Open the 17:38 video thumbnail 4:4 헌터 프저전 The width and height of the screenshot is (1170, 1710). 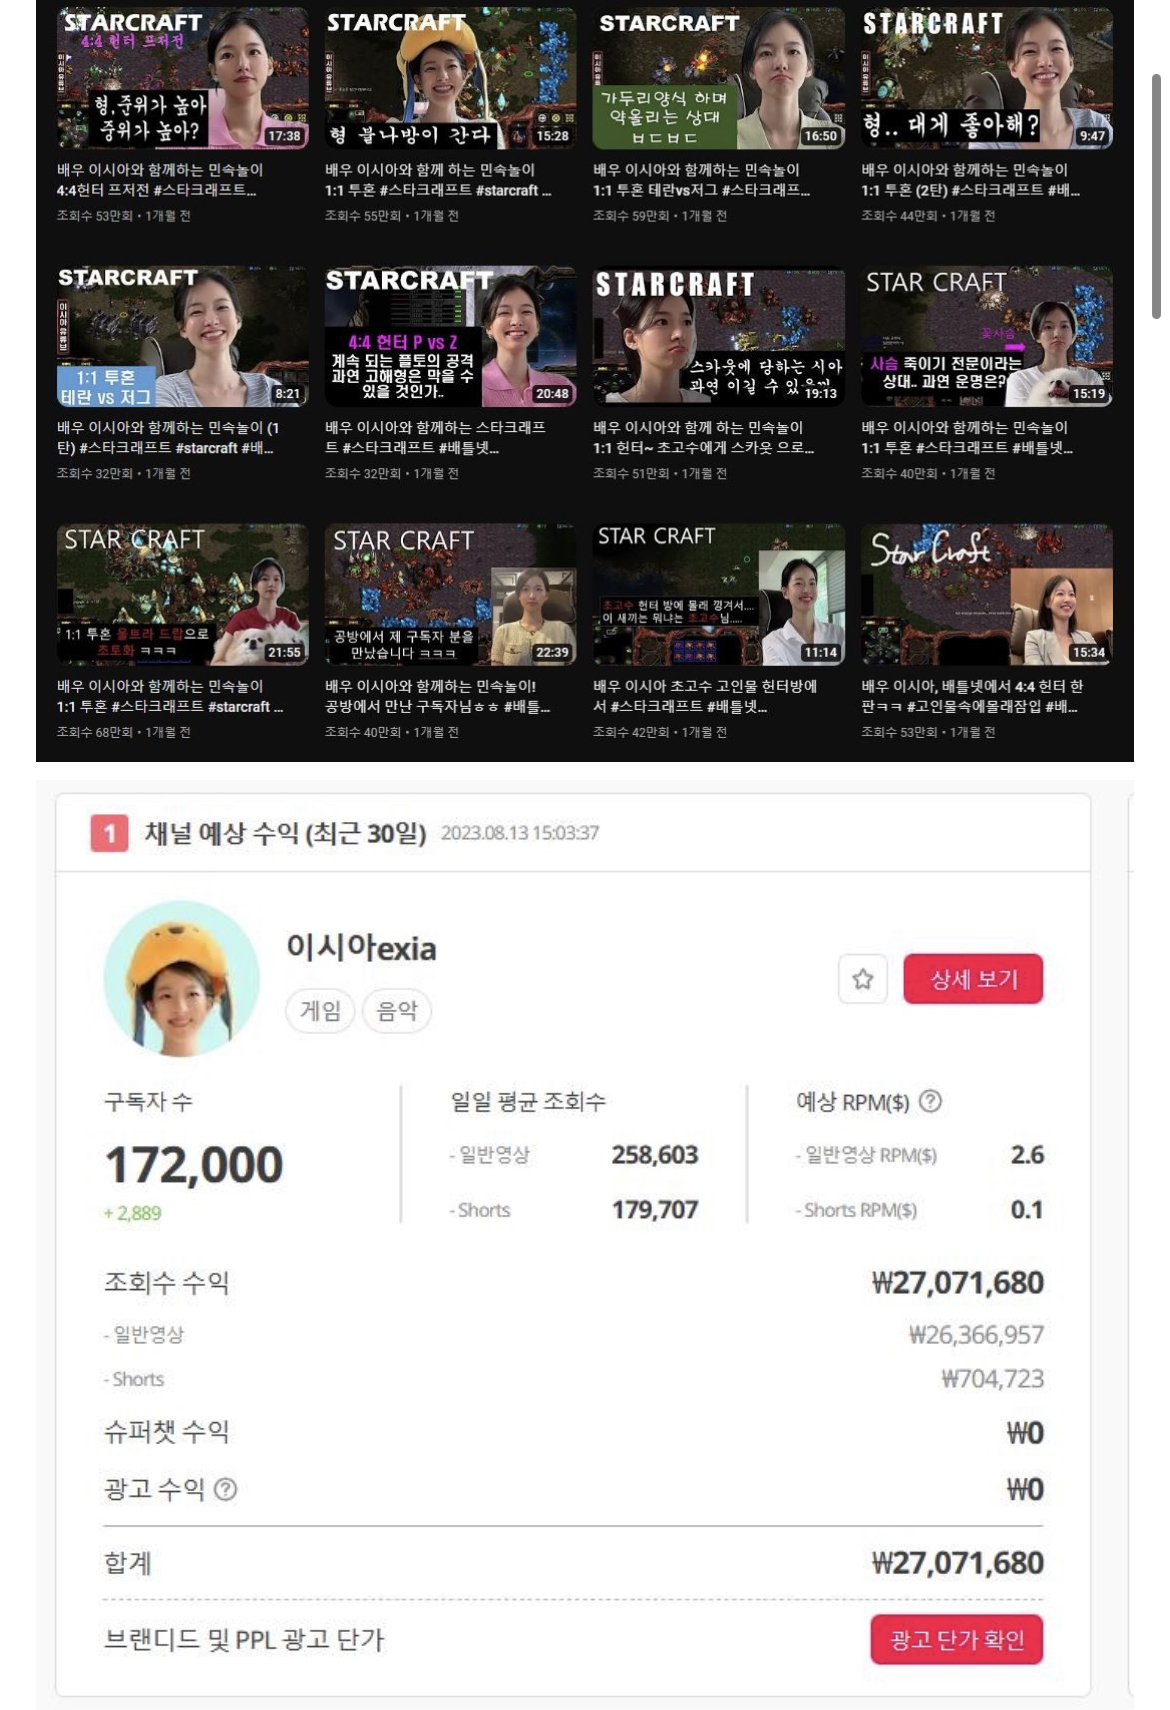tap(182, 78)
